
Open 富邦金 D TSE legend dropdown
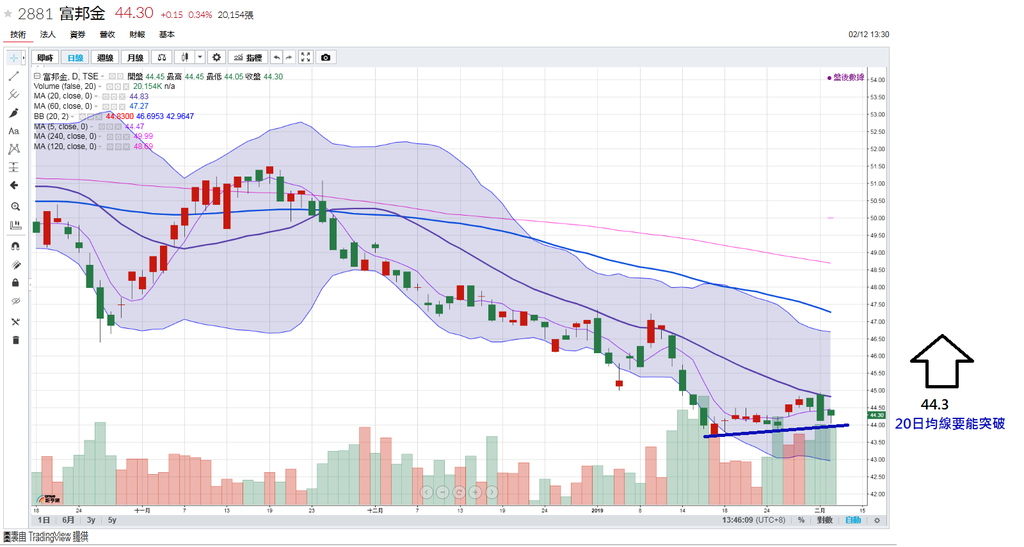pyautogui.click(x=102, y=76)
